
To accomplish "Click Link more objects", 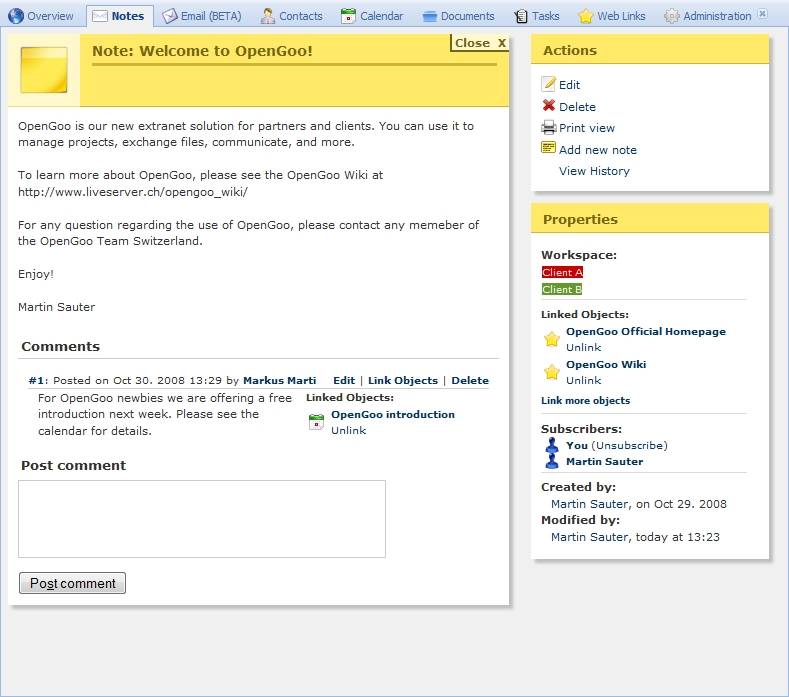I will pos(585,401).
